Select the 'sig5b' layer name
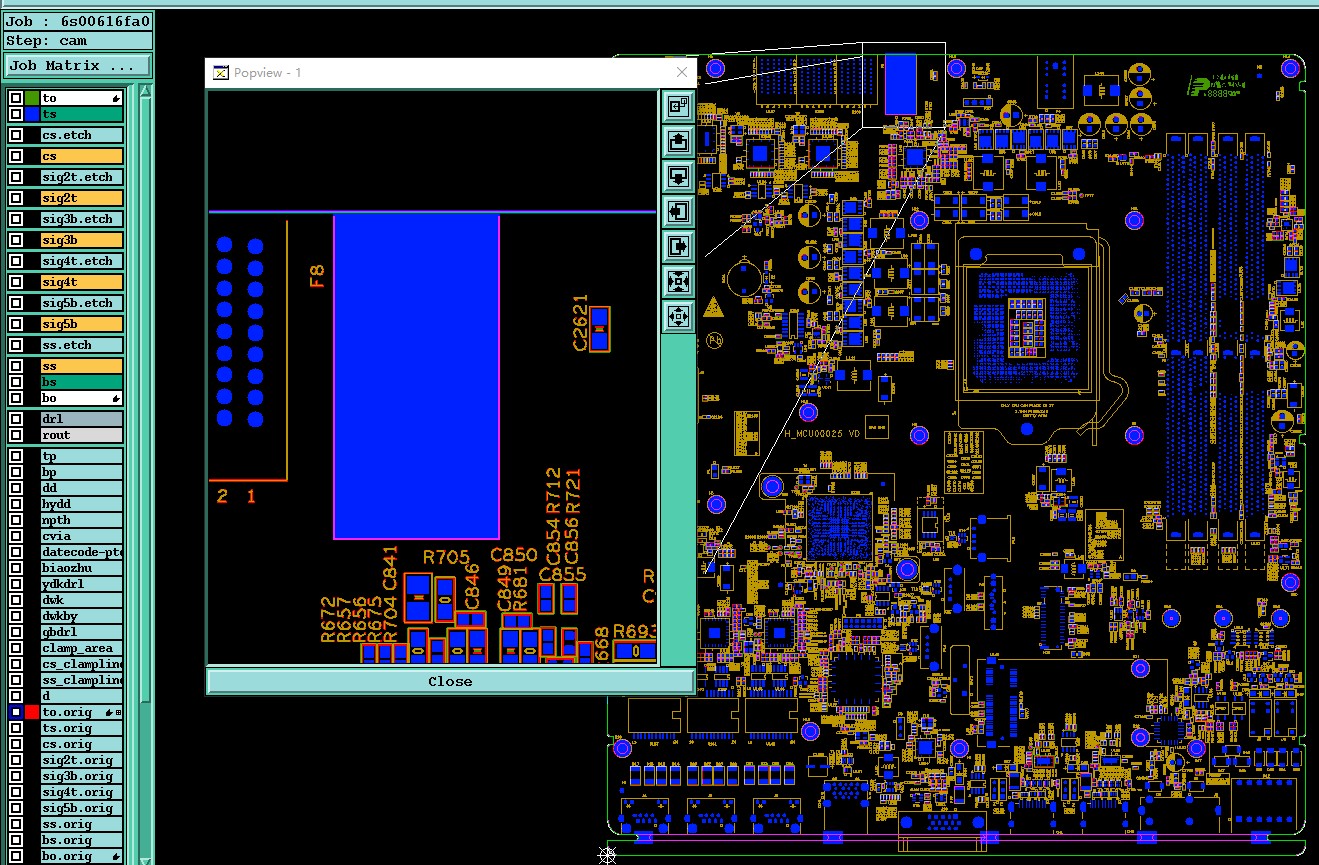The height and width of the screenshot is (865, 1319). click(x=82, y=324)
